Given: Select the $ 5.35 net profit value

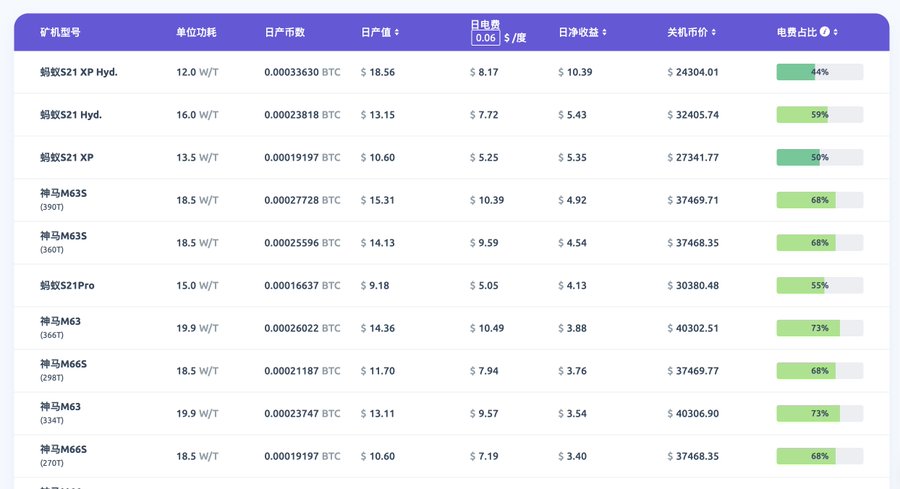Looking at the screenshot, I should click(572, 157).
